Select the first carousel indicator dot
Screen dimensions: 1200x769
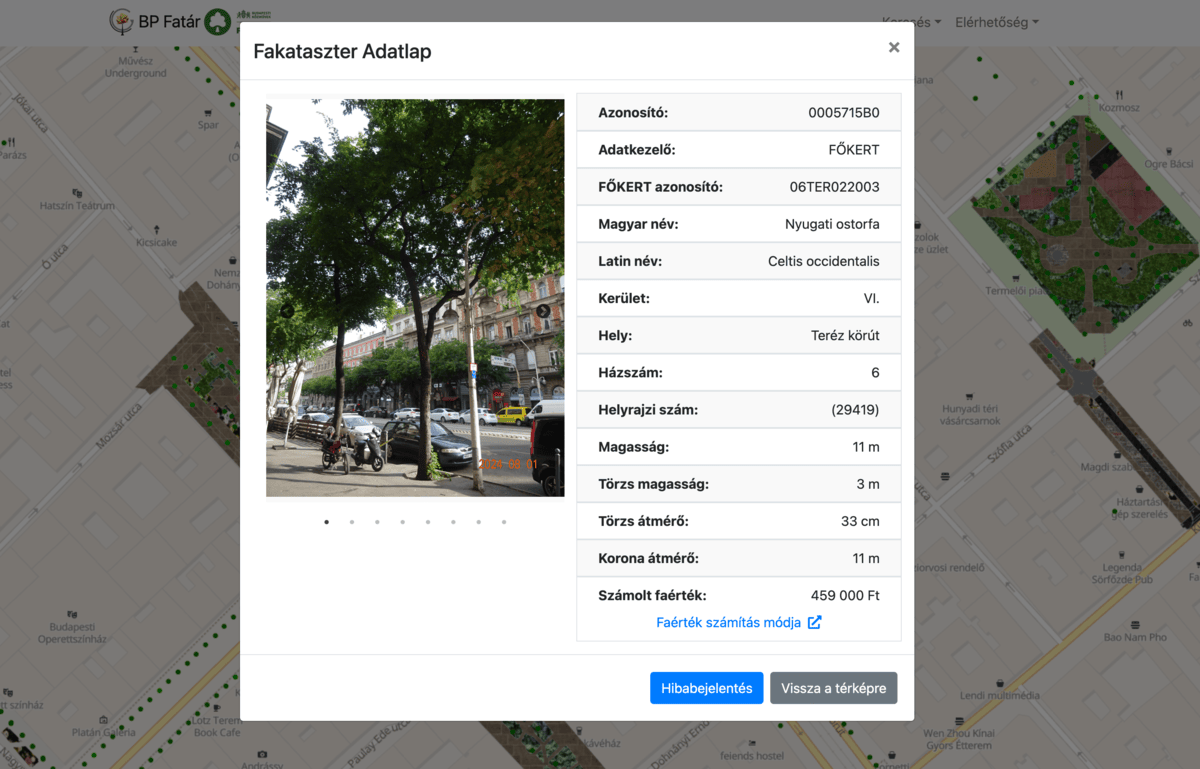[x=327, y=522]
